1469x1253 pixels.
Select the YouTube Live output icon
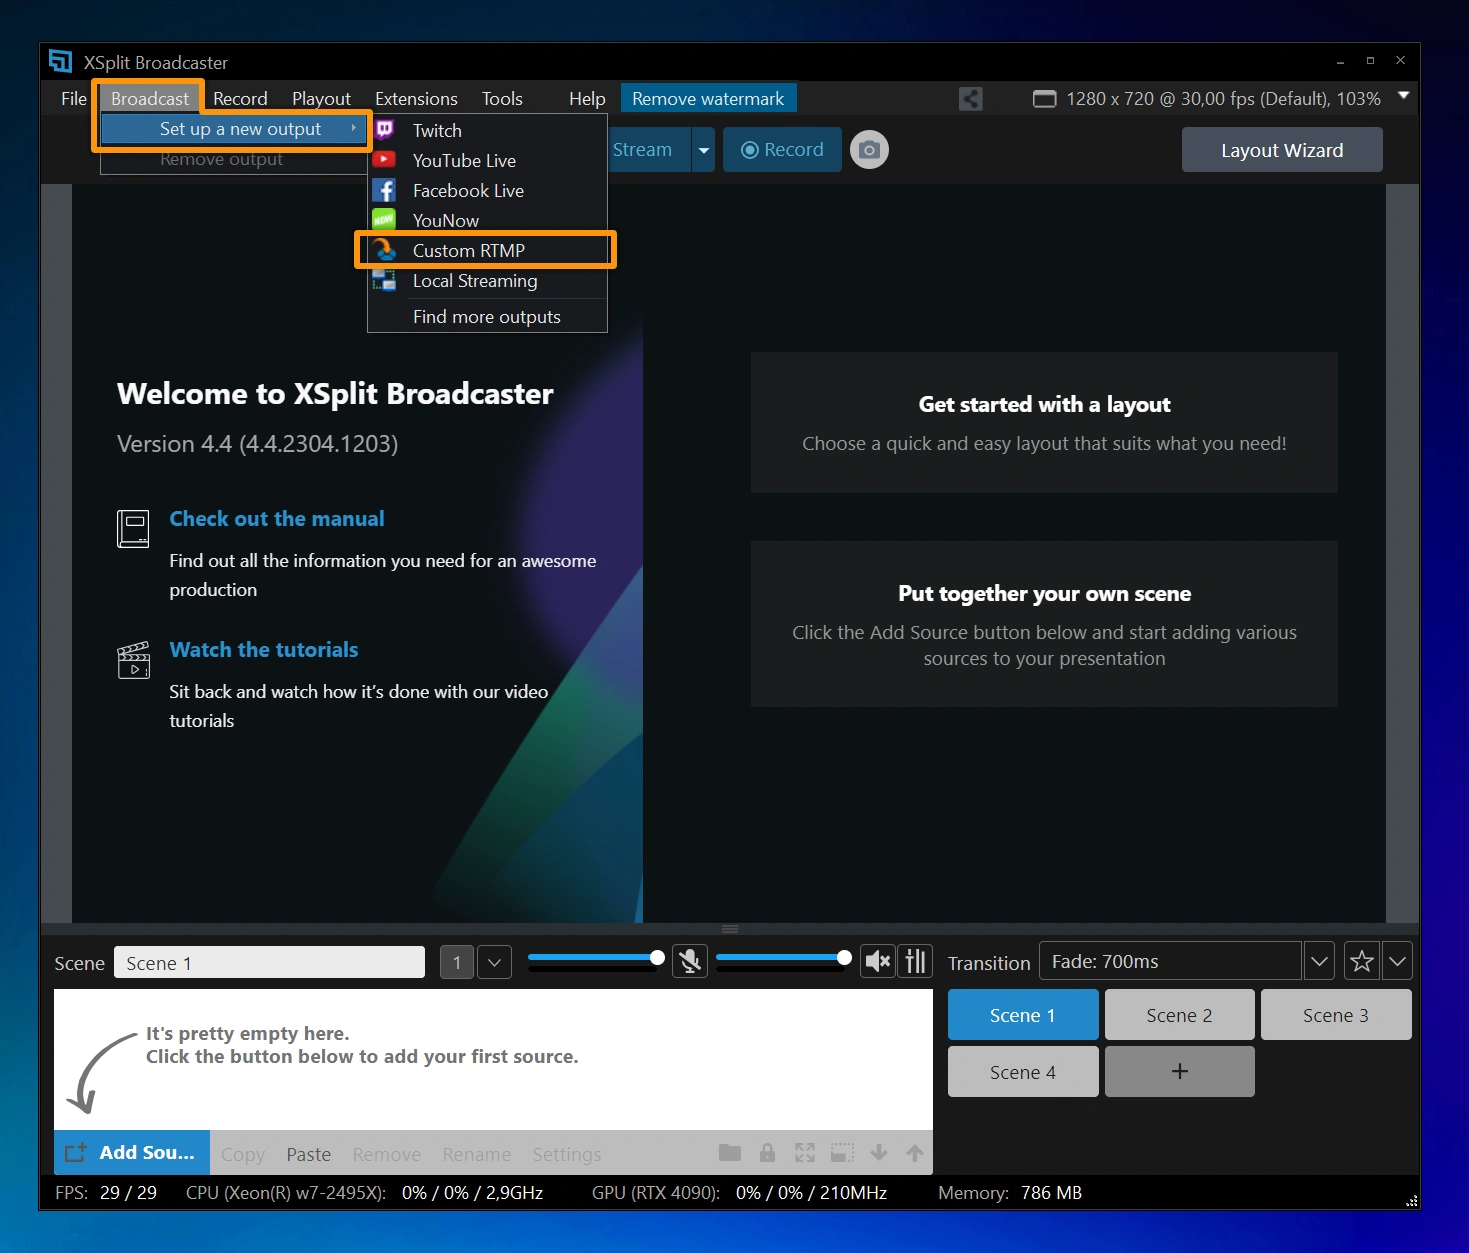pyautogui.click(x=385, y=160)
